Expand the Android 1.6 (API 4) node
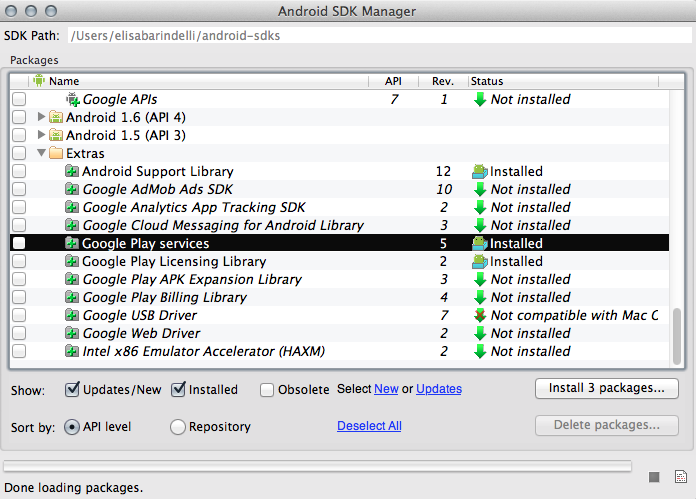The width and height of the screenshot is (696, 499). (41, 117)
